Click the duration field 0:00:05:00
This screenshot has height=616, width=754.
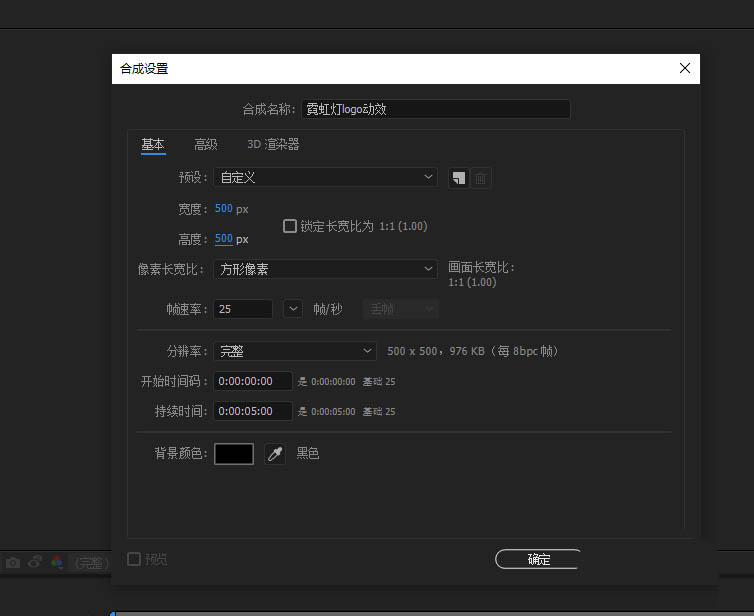pyautogui.click(x=253, y=411)
